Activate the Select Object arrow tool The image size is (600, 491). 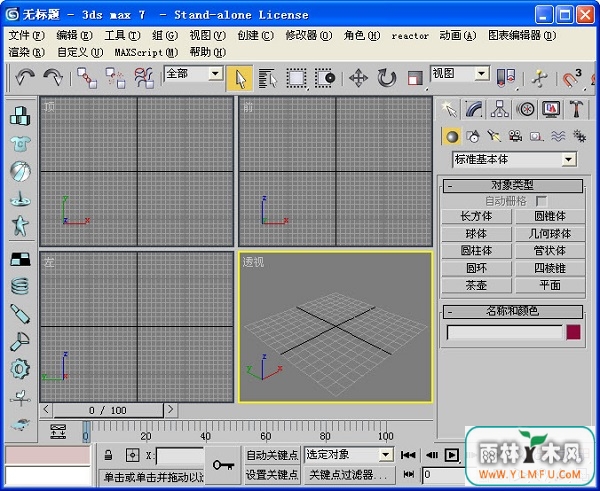point(240,78)
